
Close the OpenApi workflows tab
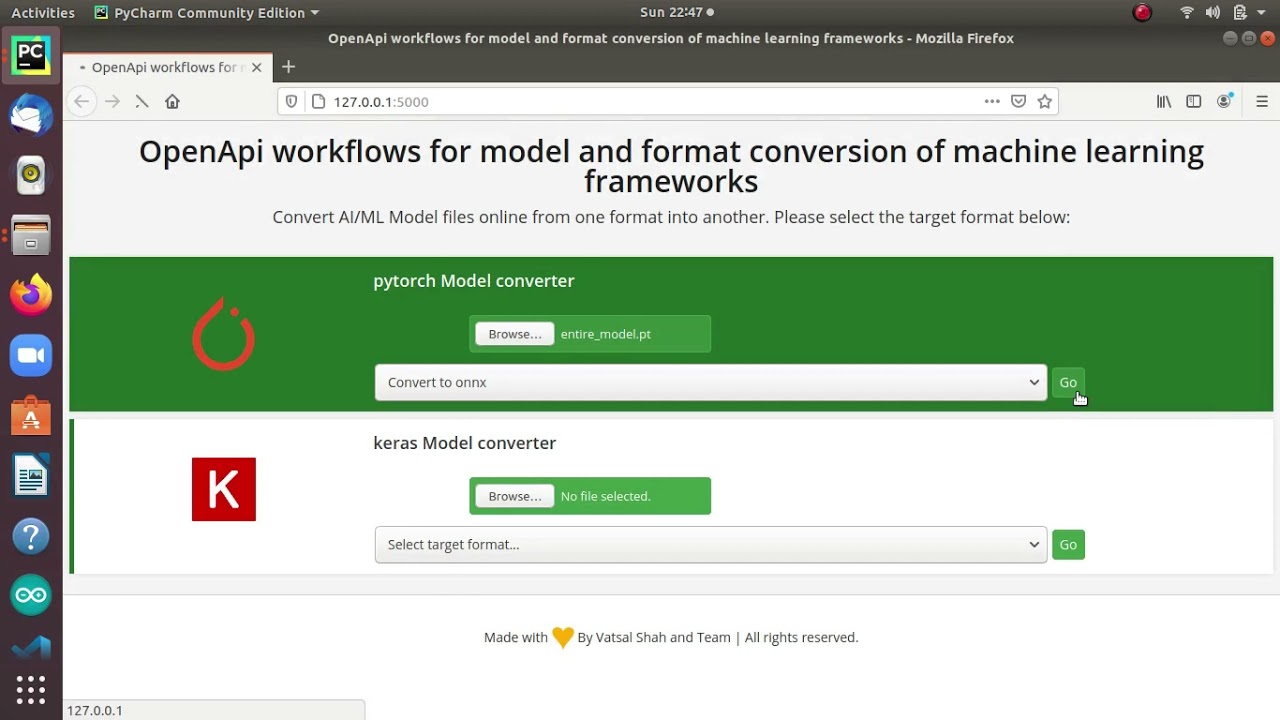tap(257, 67)
